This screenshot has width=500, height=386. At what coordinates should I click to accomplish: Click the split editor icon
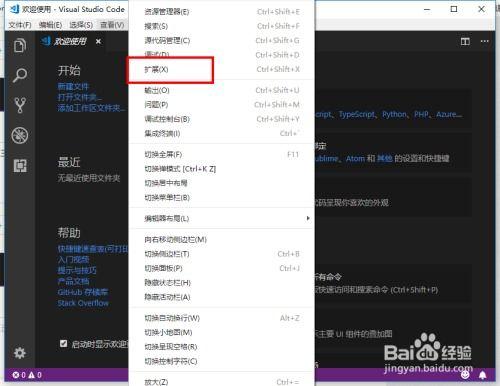pyautogui.click(x=465, y=41)
